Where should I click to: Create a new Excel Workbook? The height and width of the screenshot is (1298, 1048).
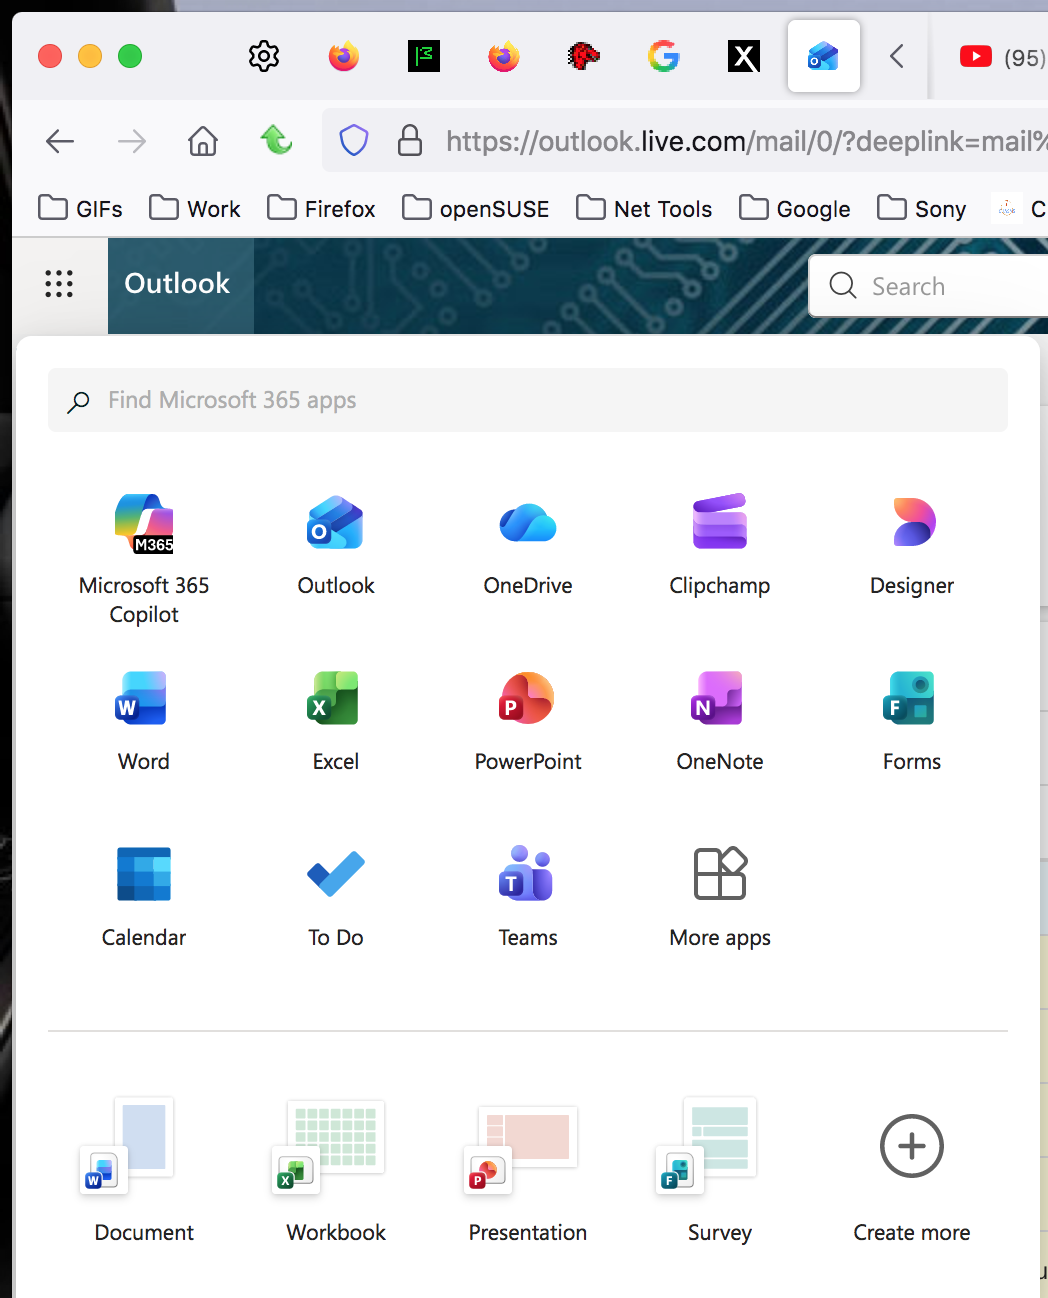pyautogui.click(x=336, y=1170)
